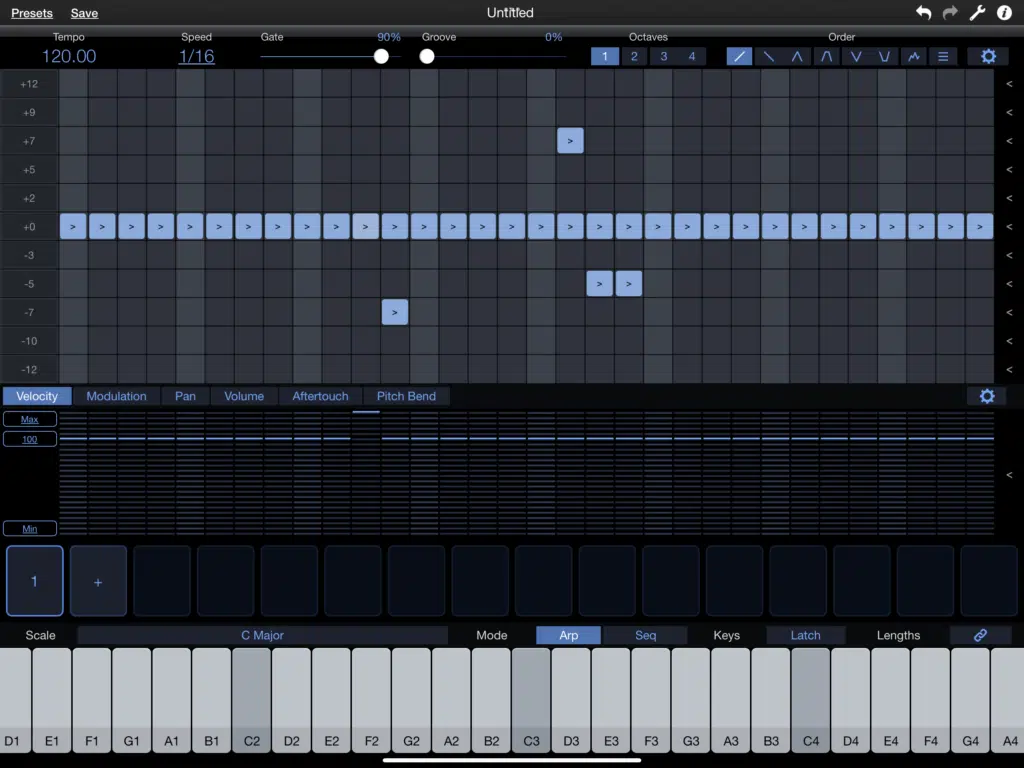Screen dimensions: 1024x768
Task: Click row arrow beside +5
Action: coord(1009,170)
